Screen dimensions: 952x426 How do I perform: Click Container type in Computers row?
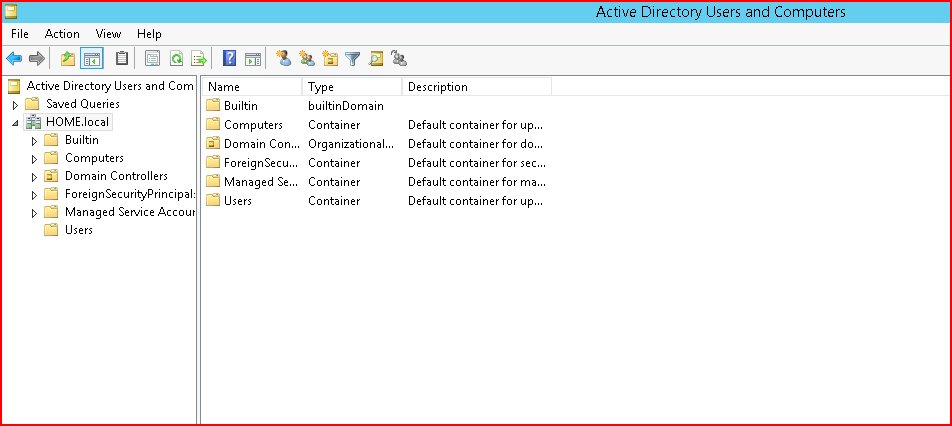pyautogui.click(x=334, y=124)
